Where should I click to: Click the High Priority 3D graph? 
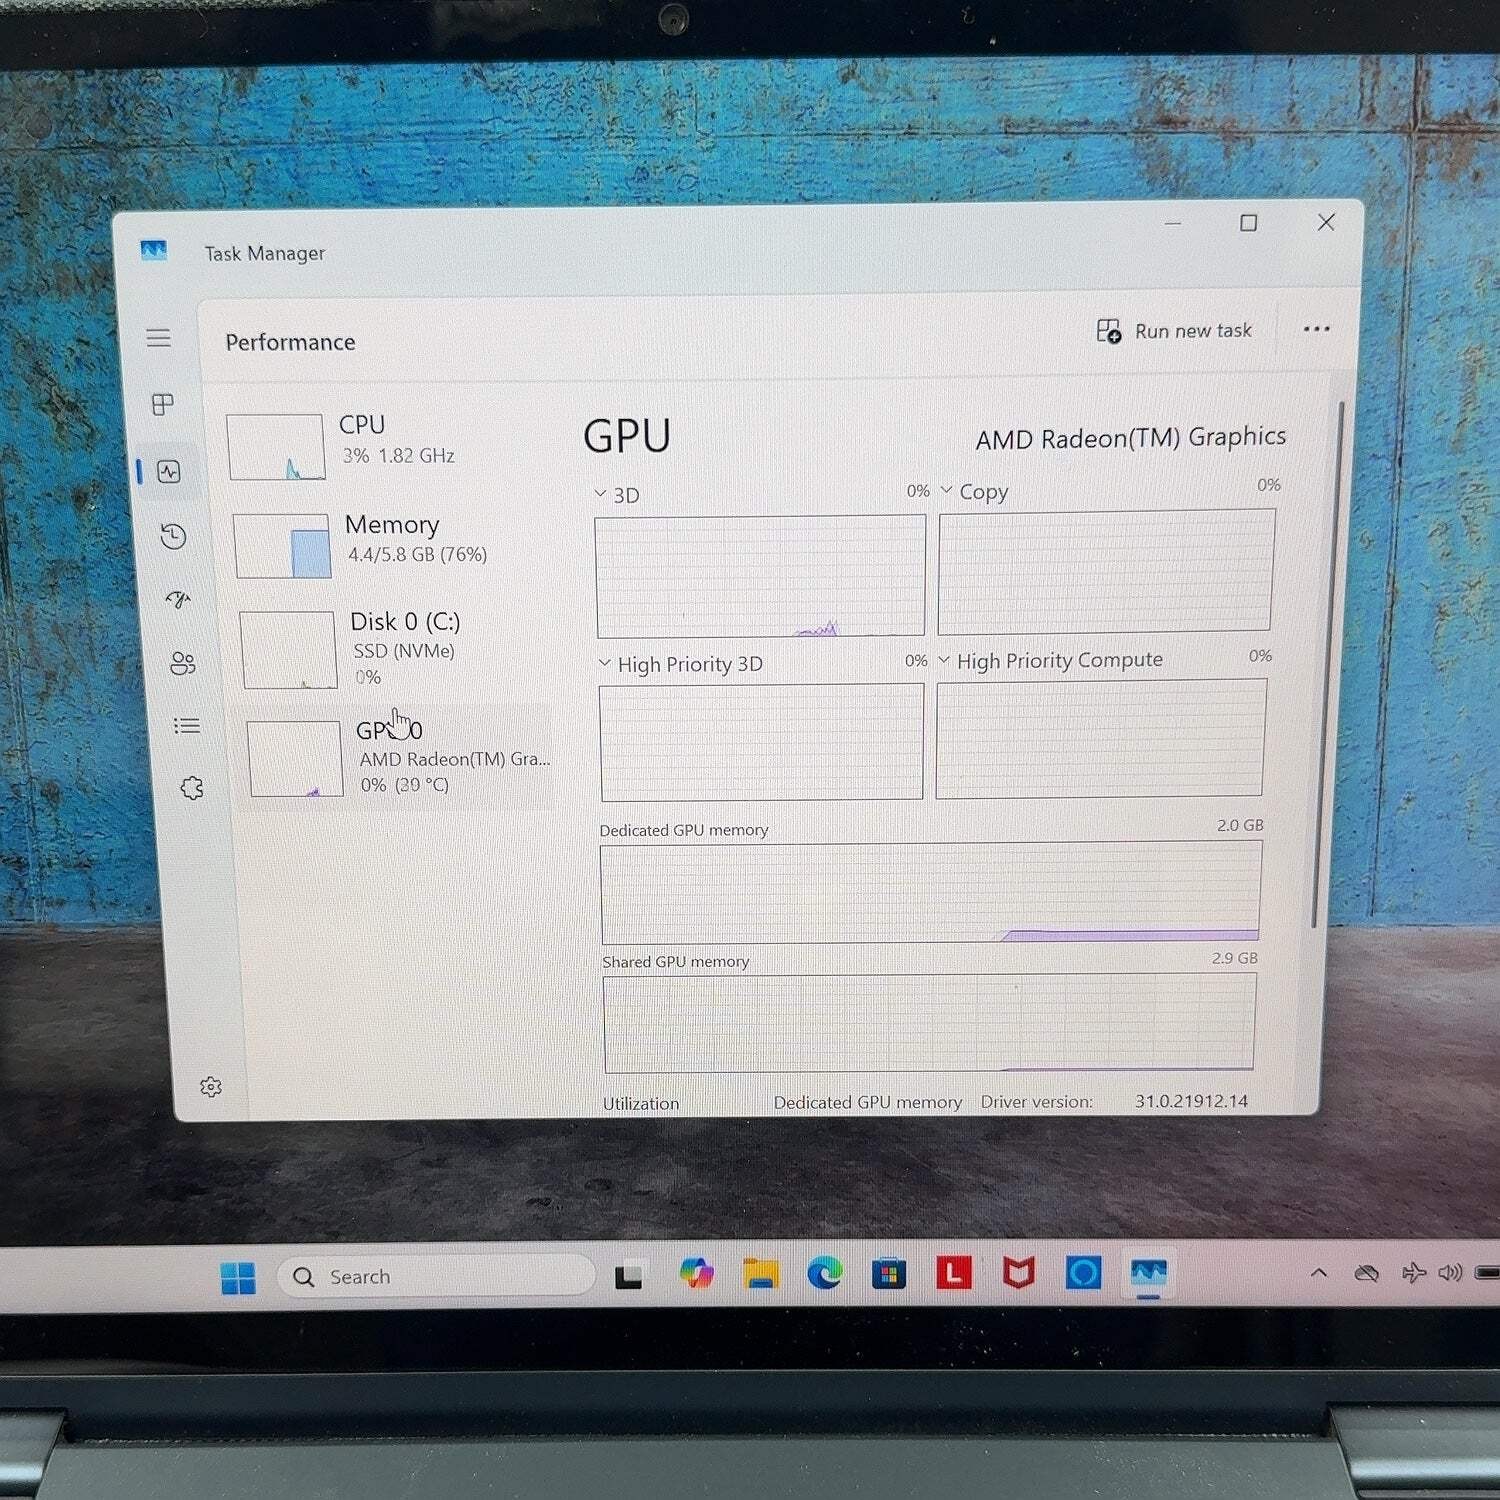[761, 742]
